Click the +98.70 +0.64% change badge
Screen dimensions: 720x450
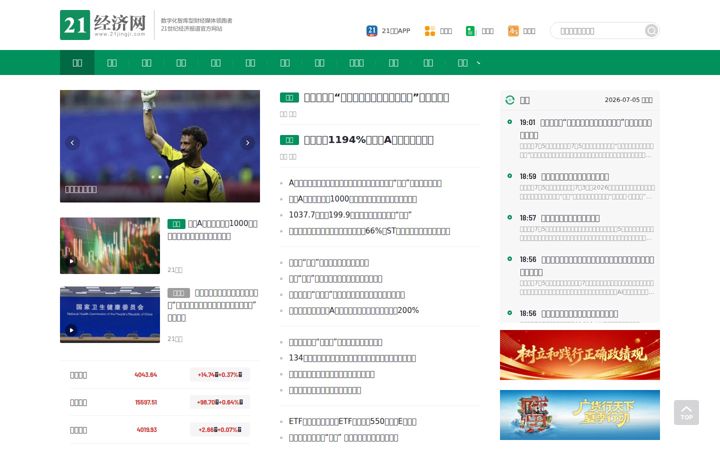[x=220, y=402]
